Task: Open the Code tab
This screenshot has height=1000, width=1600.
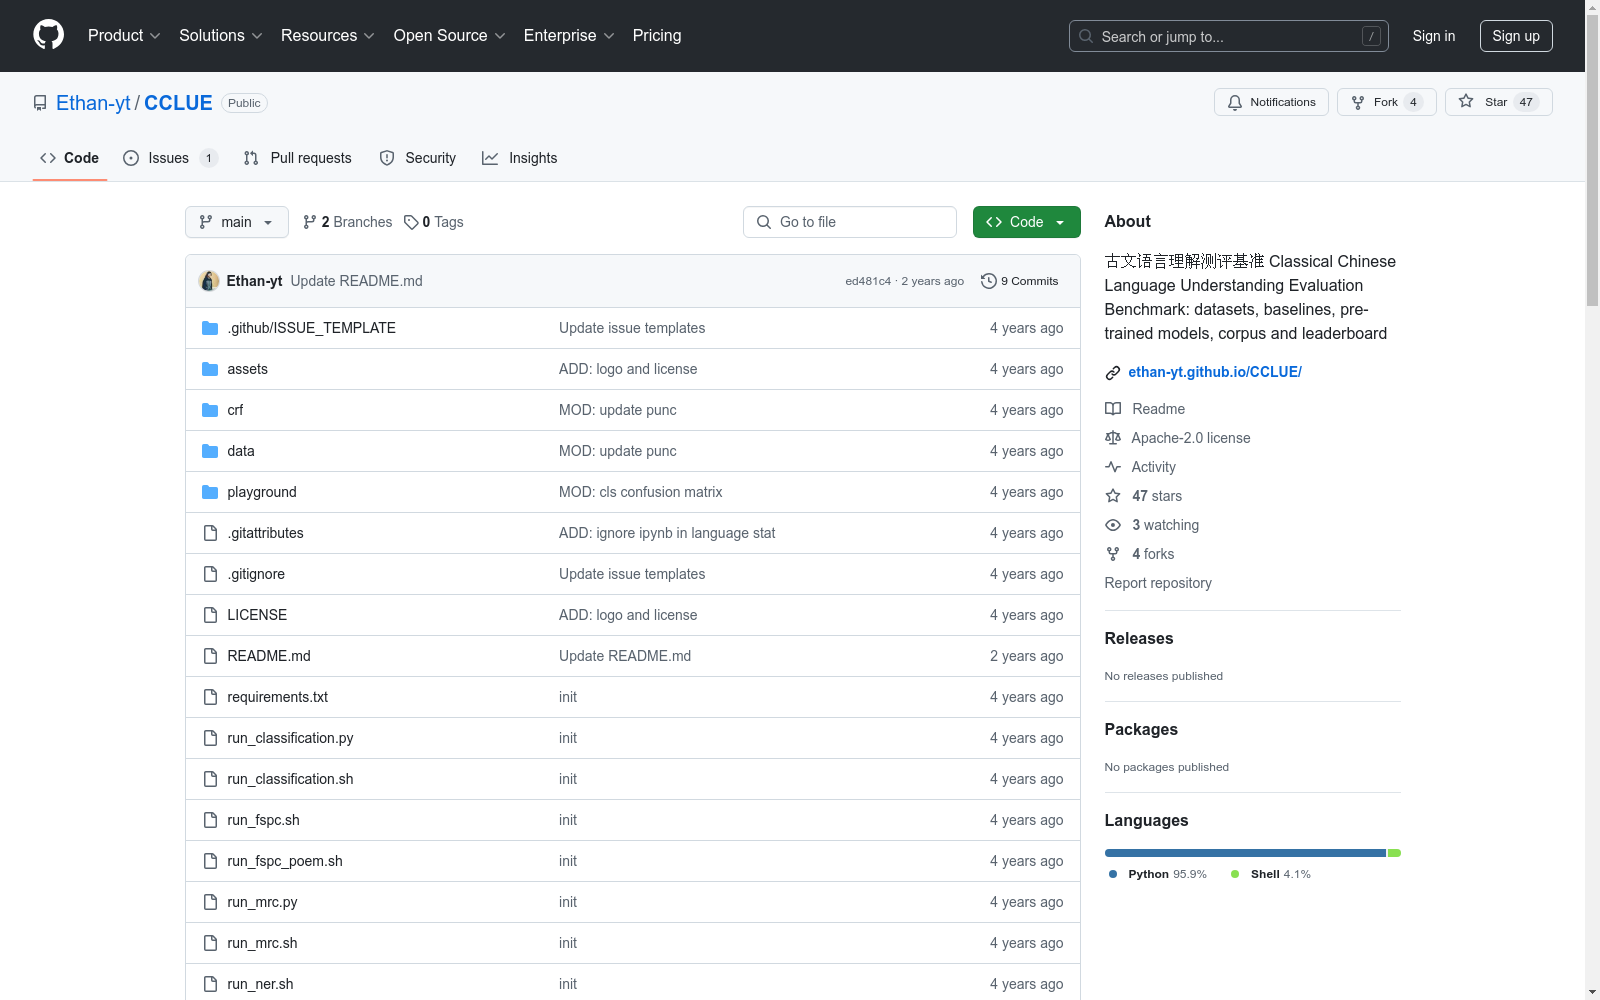Action: tap(70, 158)
